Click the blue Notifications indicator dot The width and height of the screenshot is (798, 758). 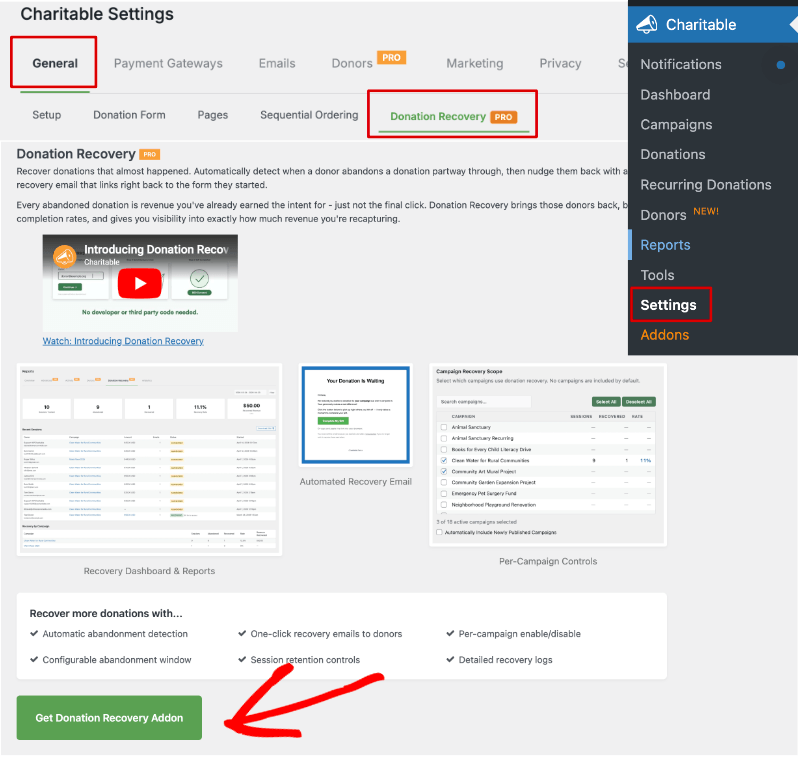pos(780,65)
